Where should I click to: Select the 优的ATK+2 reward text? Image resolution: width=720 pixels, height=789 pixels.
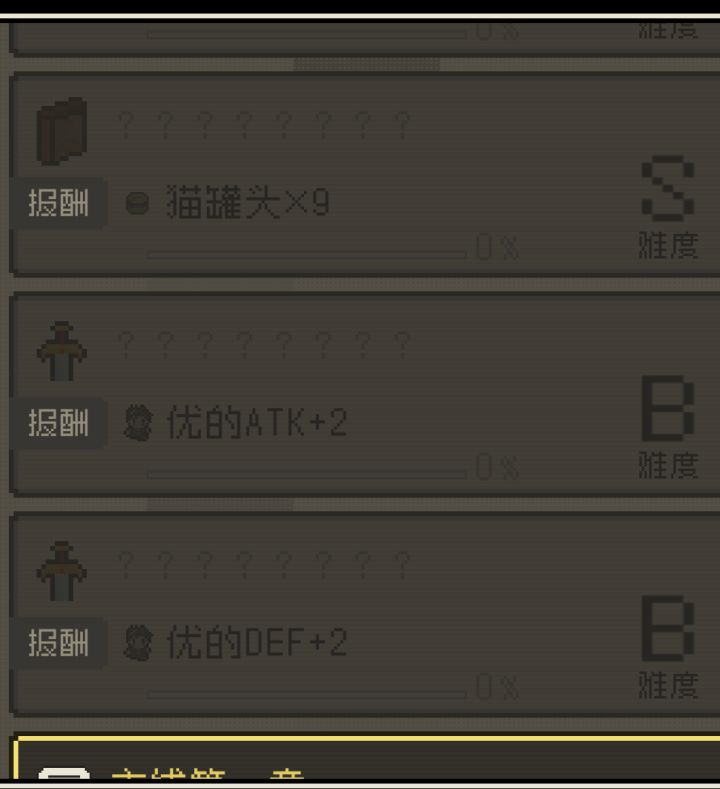point(257,423)
